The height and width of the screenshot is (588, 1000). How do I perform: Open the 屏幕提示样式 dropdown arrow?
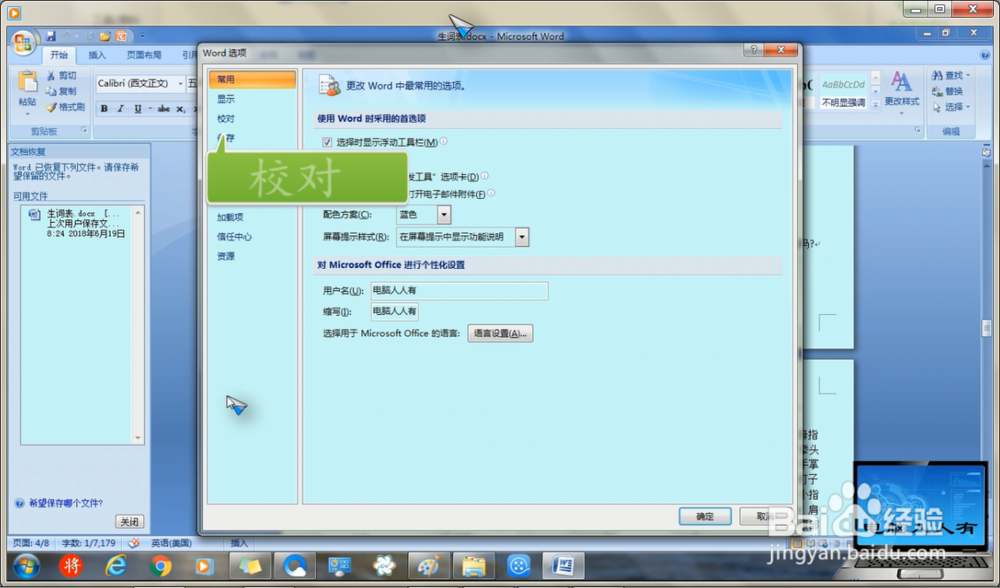[x=522, y=237]
